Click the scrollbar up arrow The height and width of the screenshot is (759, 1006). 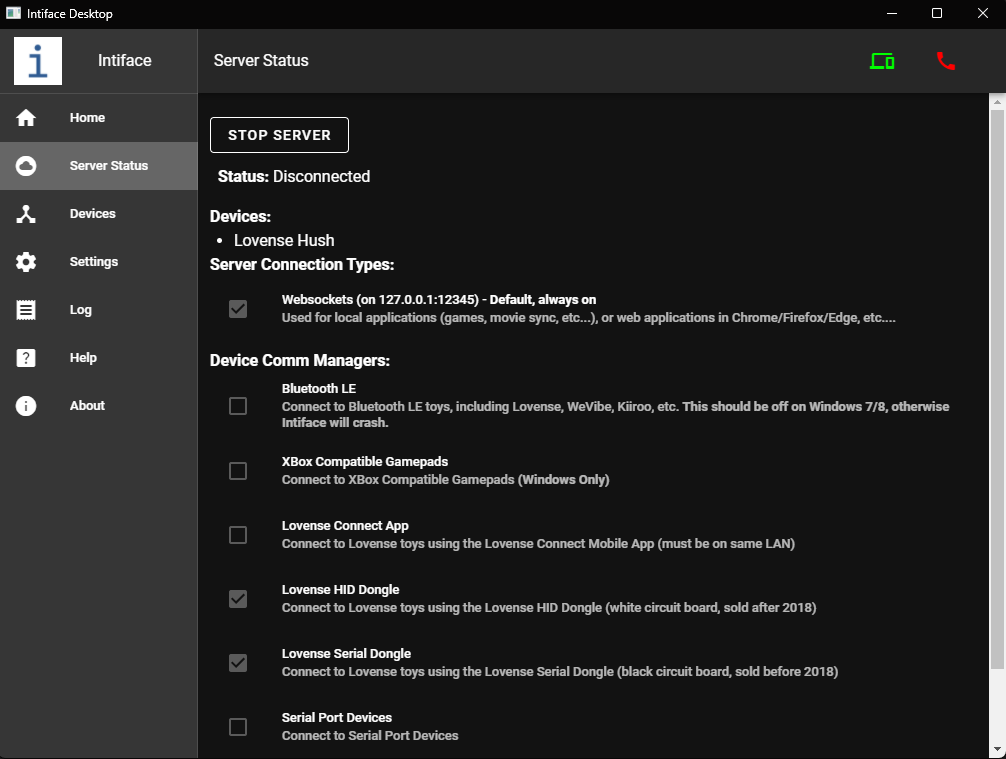point(997,101)
